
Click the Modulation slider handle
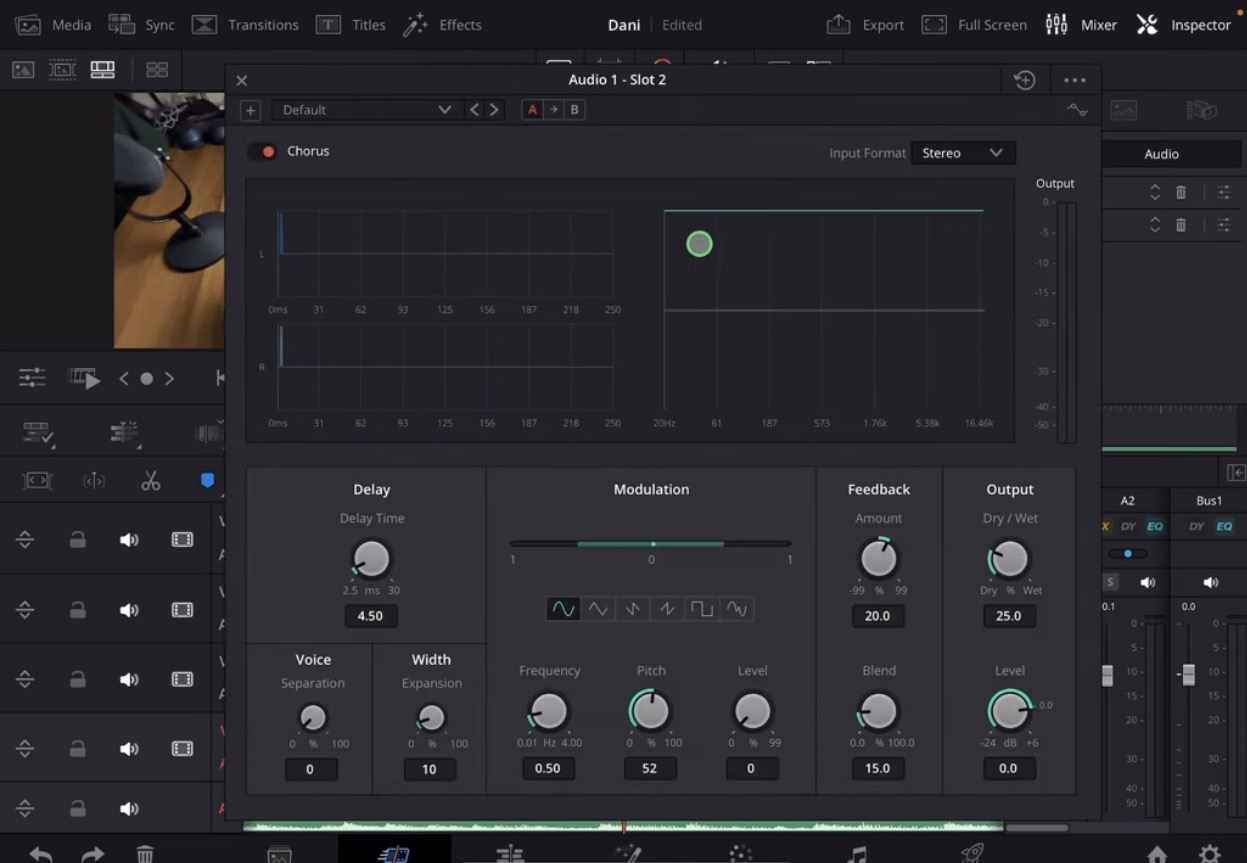coord(652,545)
